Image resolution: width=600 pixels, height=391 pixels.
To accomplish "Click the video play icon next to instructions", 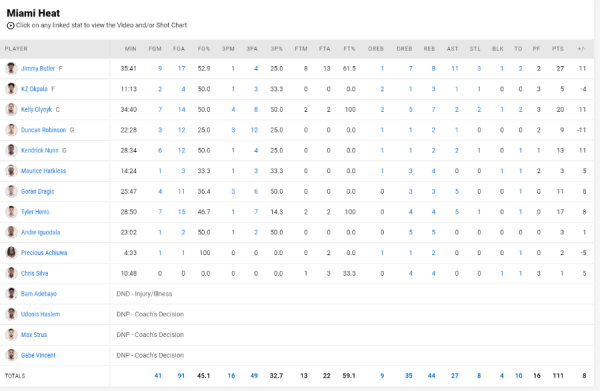I will click(x=11, y=26).
